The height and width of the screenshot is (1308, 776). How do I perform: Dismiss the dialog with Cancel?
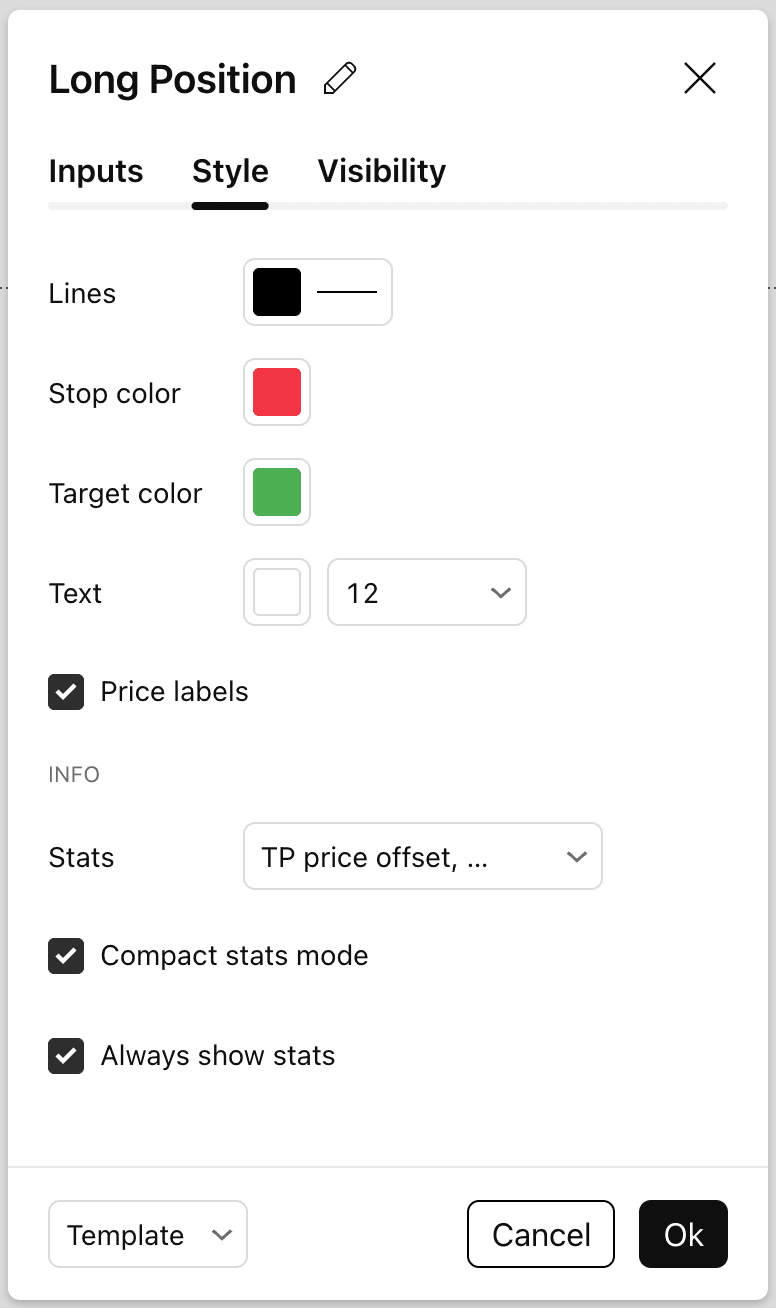(540, 1234)
